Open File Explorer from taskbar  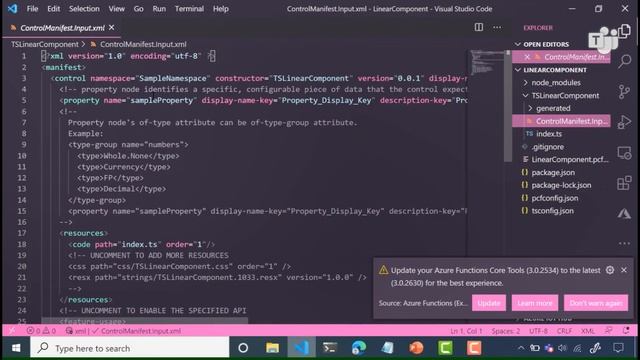[x=272, y=348]
